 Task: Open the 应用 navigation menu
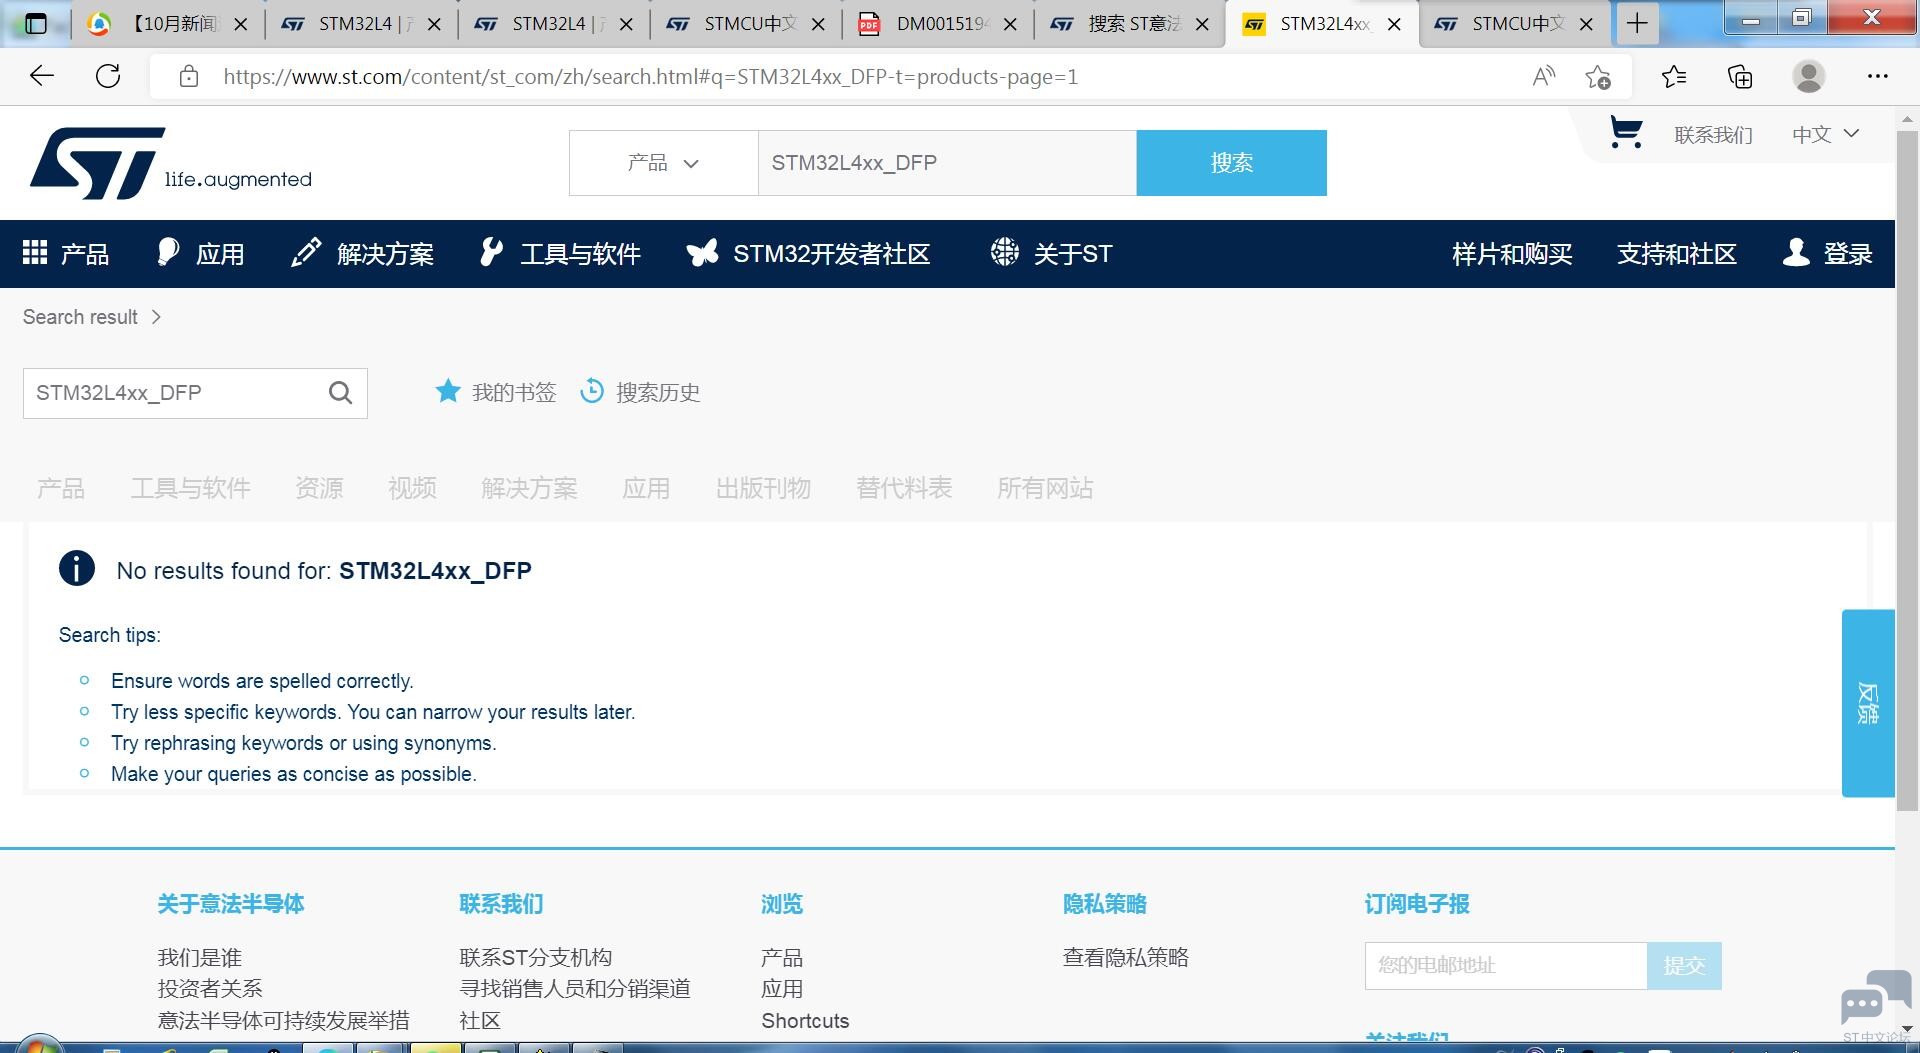pos(201,254)
